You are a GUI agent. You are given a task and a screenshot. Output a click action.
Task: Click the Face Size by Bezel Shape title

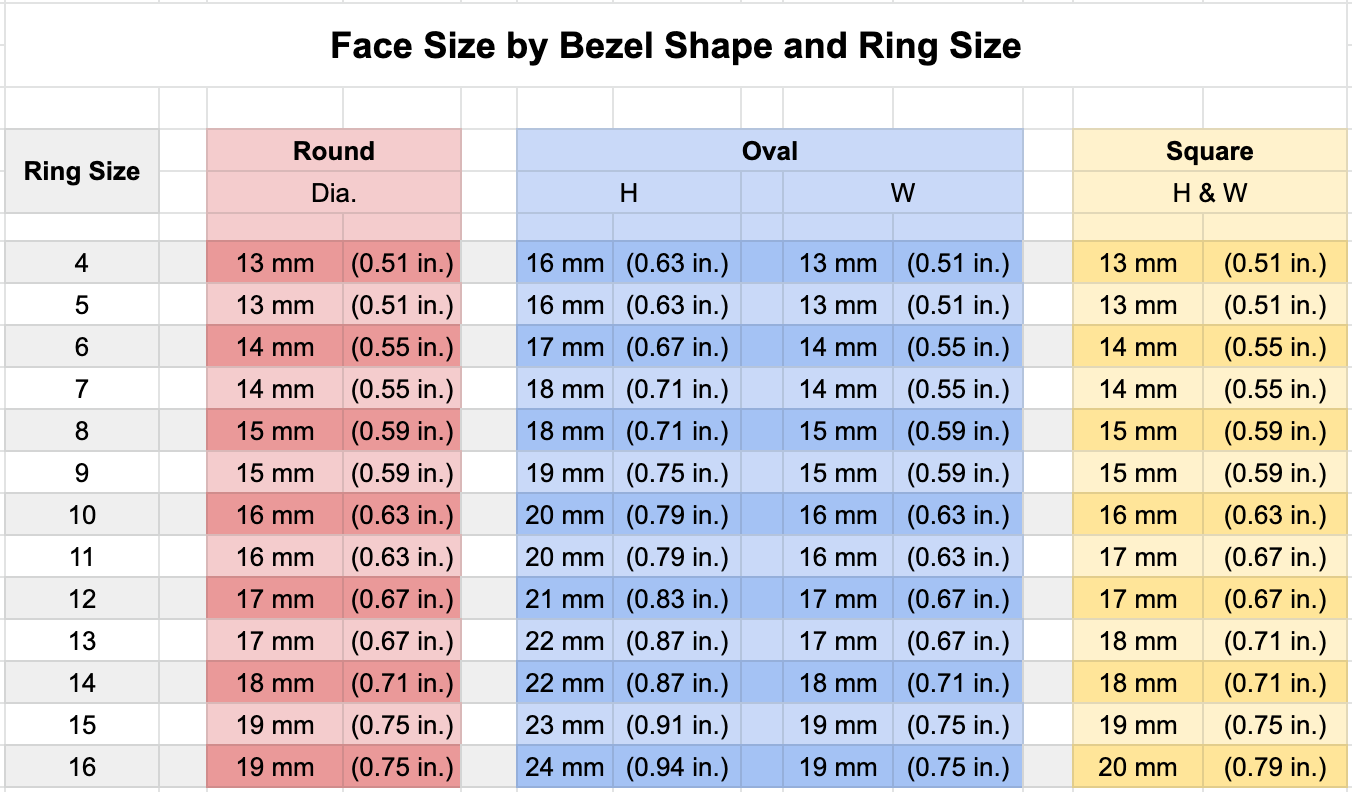pos(676,46)
